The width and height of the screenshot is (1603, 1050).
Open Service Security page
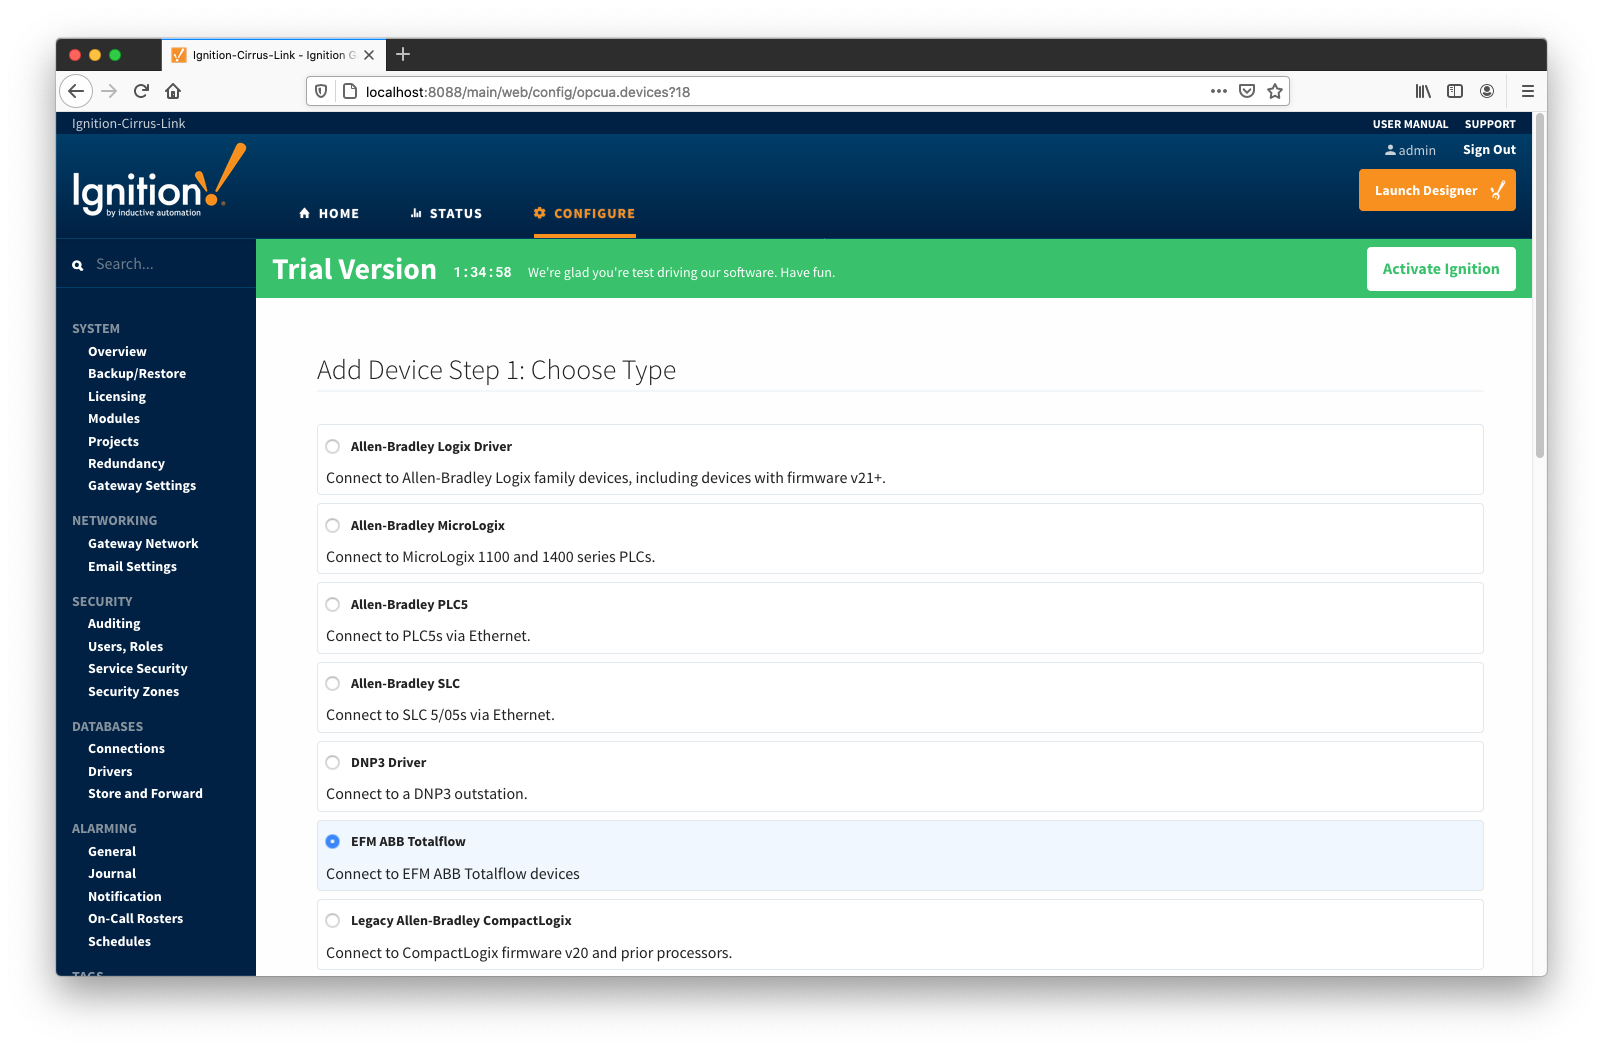(138, 669)
